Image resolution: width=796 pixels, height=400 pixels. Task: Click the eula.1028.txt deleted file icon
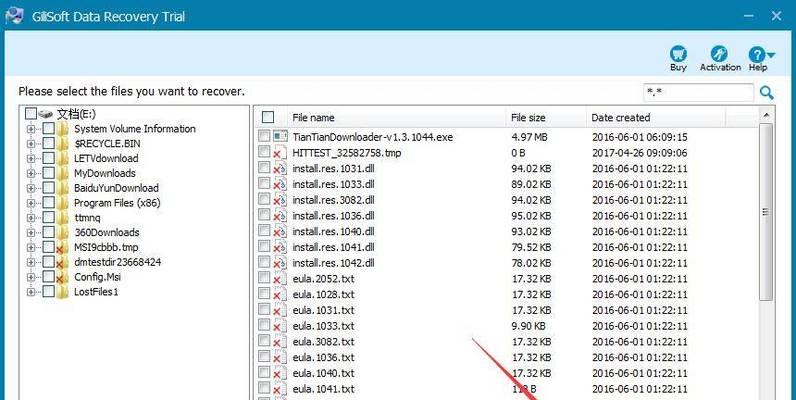(x=278, y=295)
